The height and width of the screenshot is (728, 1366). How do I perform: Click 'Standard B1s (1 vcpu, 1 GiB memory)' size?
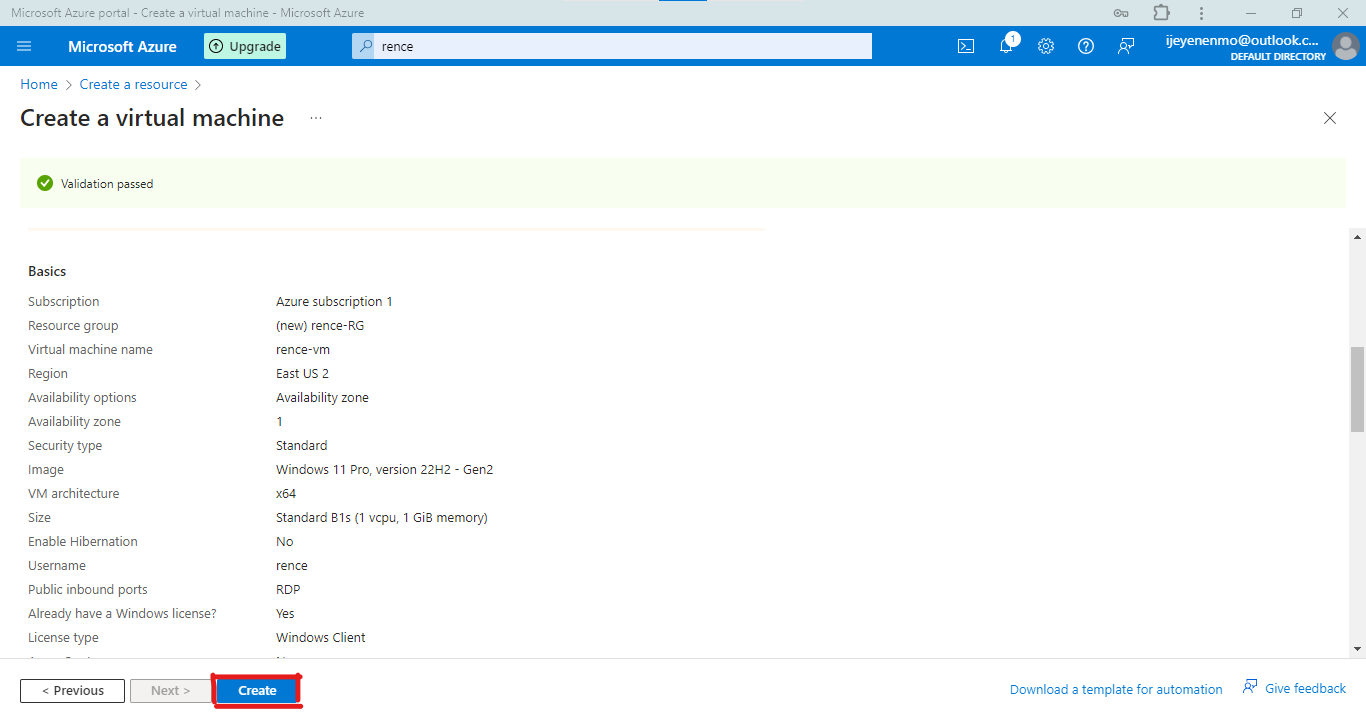click(382, 518)
